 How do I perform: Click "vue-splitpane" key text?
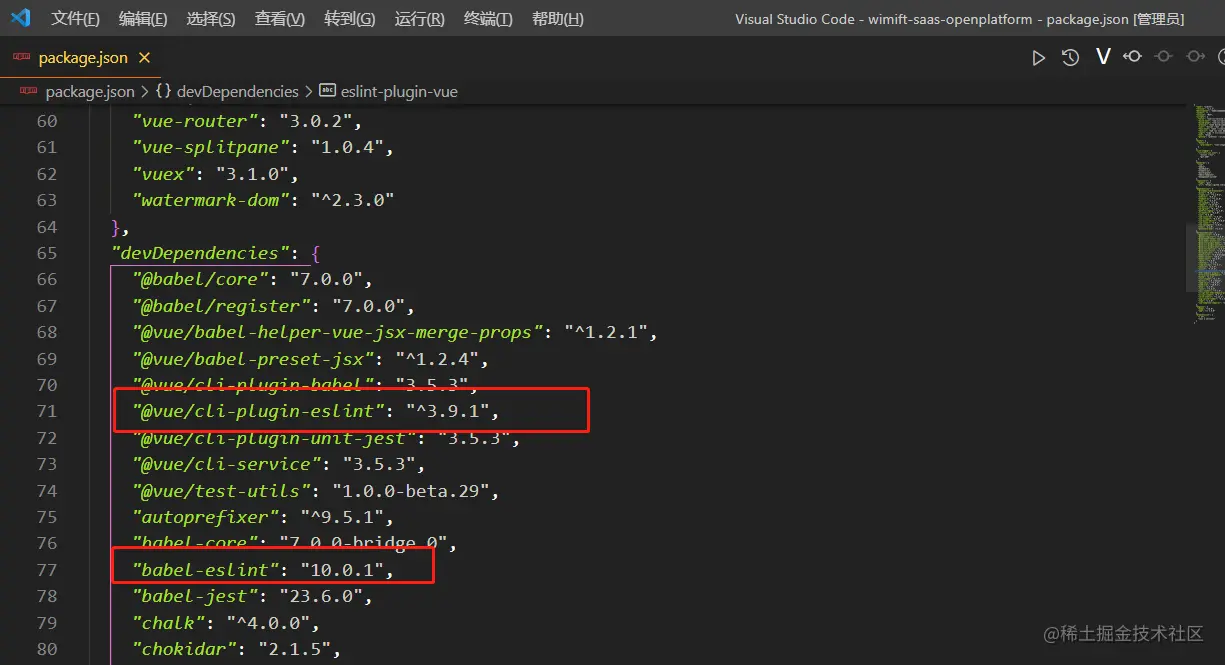click(211, 147)
